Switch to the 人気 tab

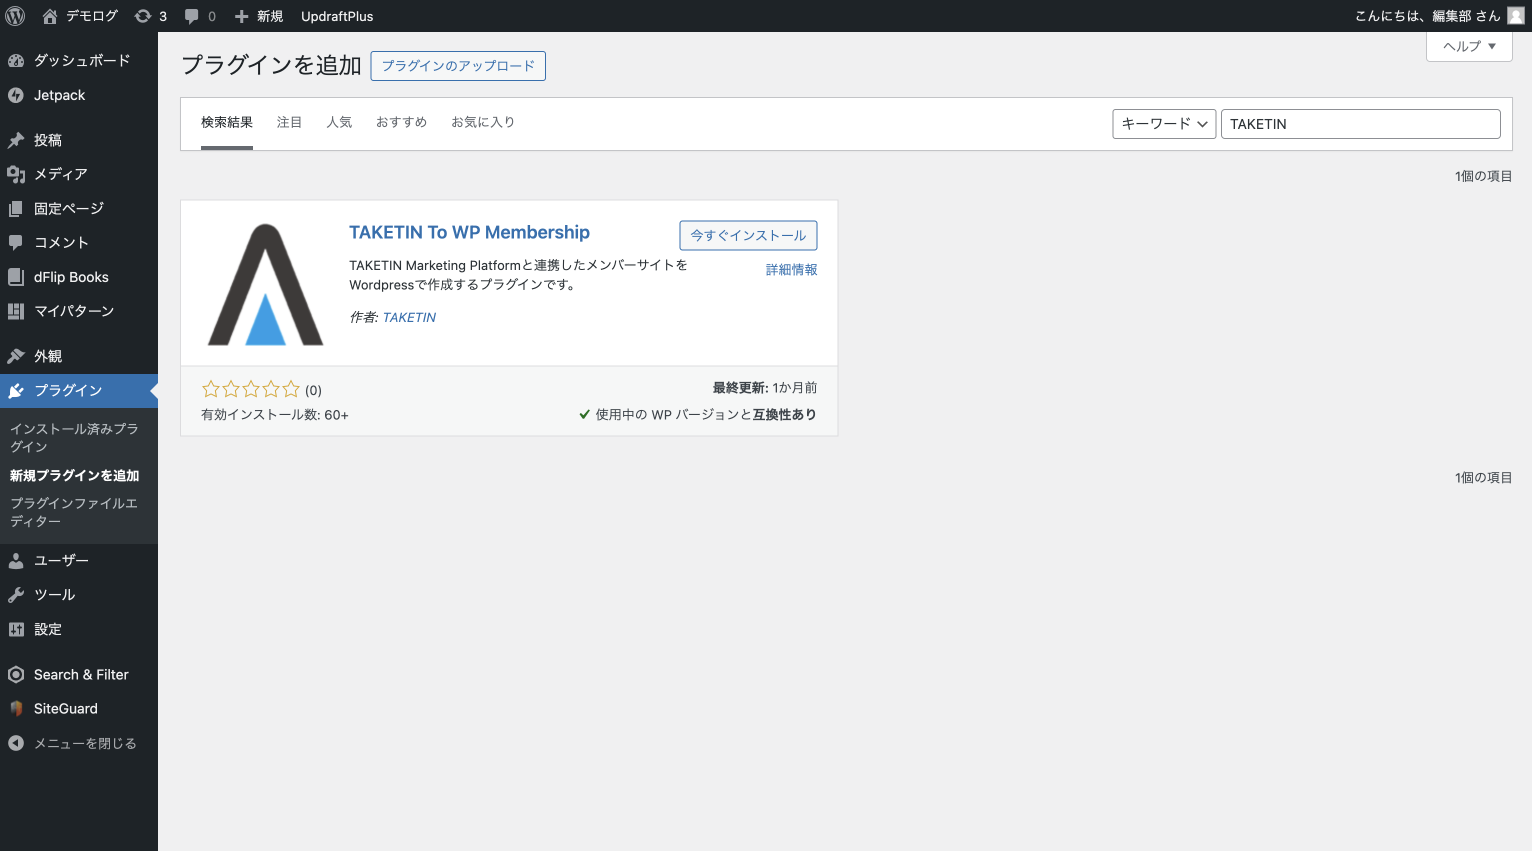click(339, 122)
